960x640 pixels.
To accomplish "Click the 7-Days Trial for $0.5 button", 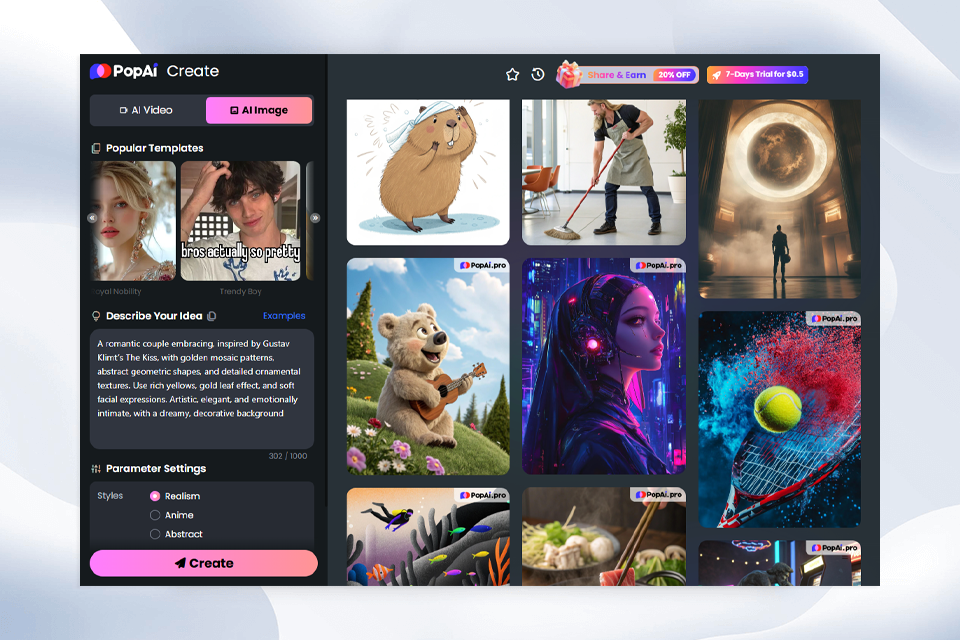I will point(757,75).
